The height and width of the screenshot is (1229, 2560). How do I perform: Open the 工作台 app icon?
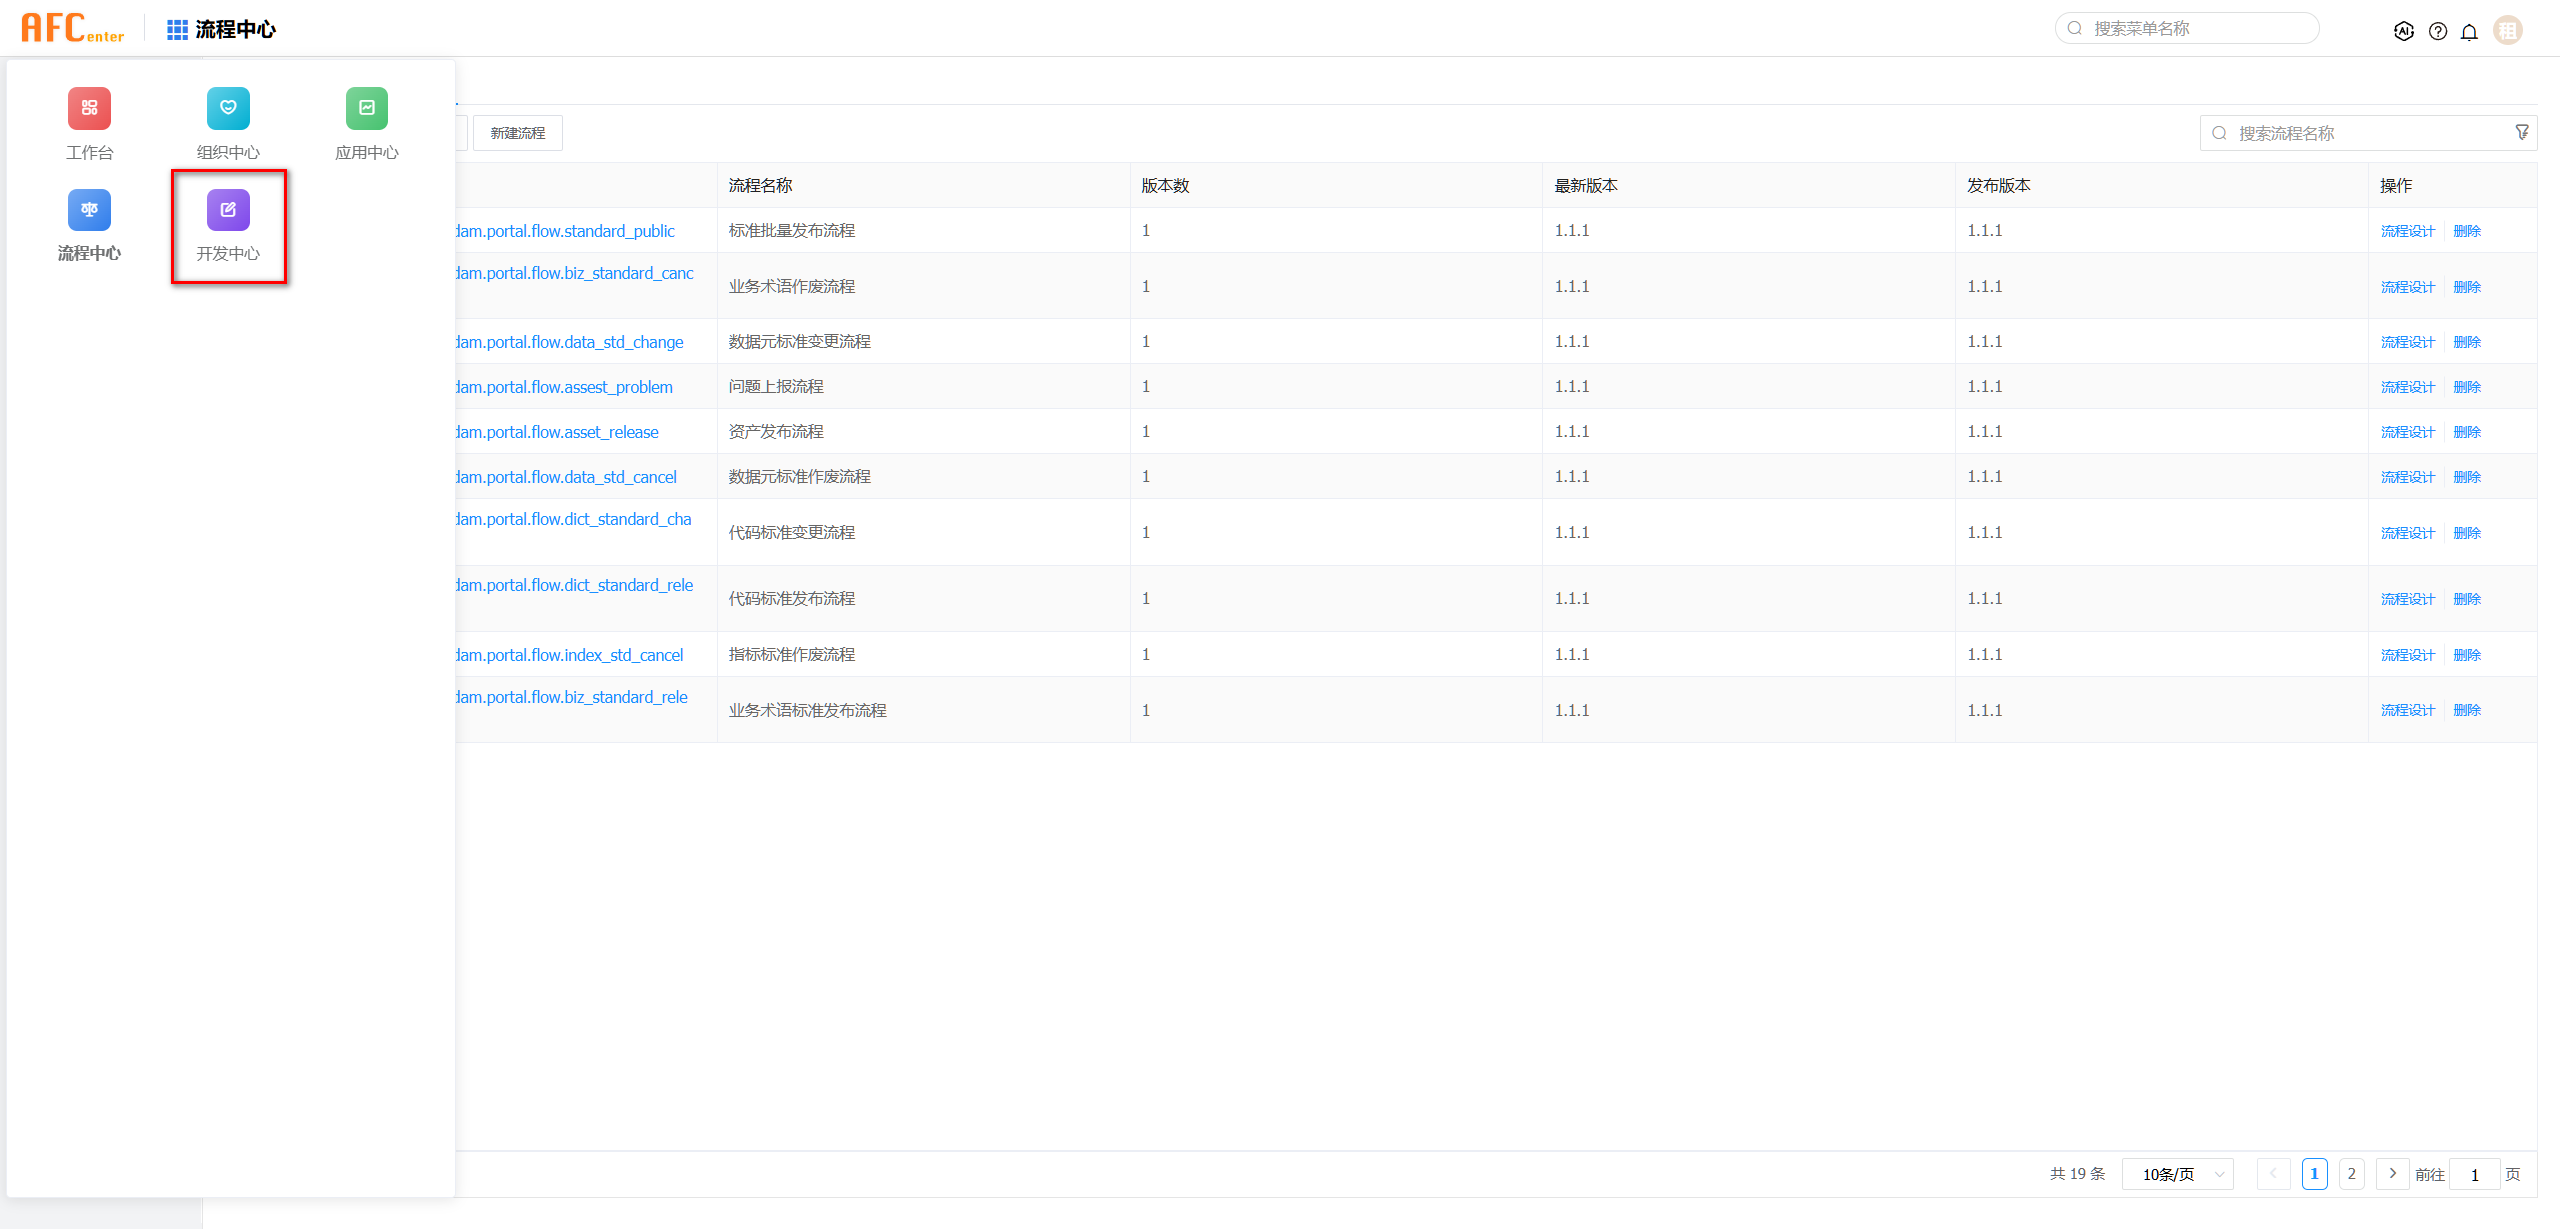tap(89, 110)
